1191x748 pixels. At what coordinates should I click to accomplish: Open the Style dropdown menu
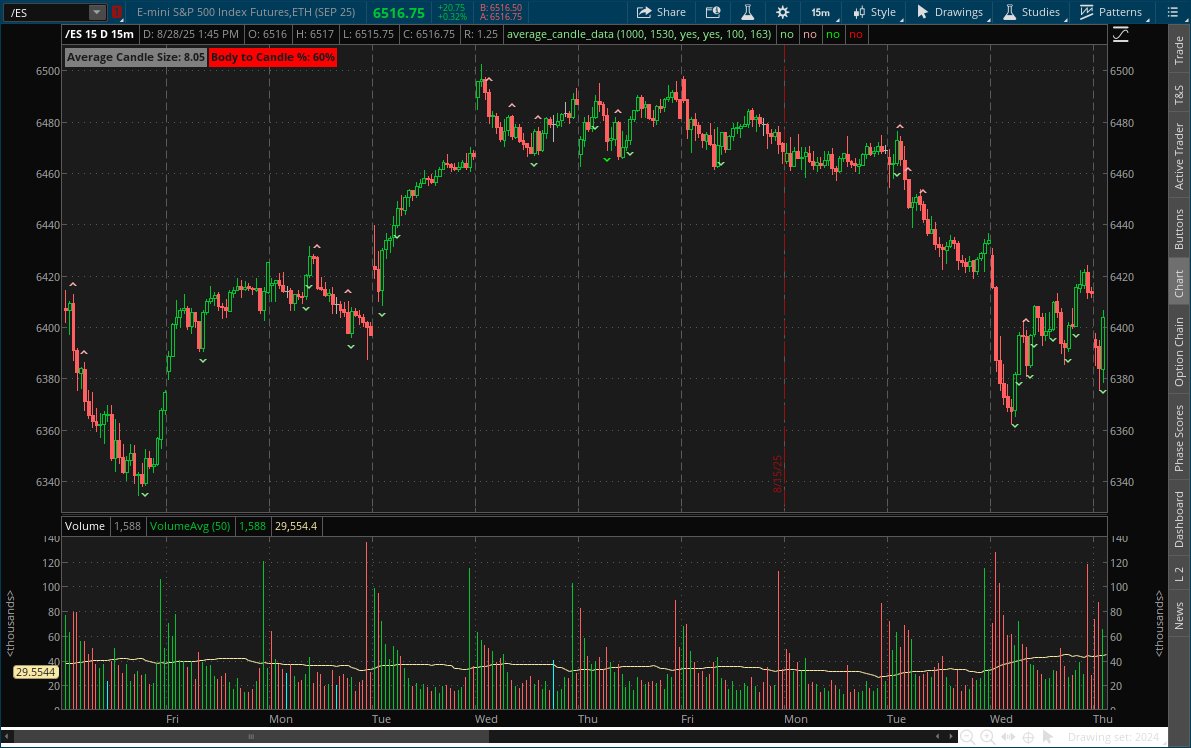coord(874,12)
